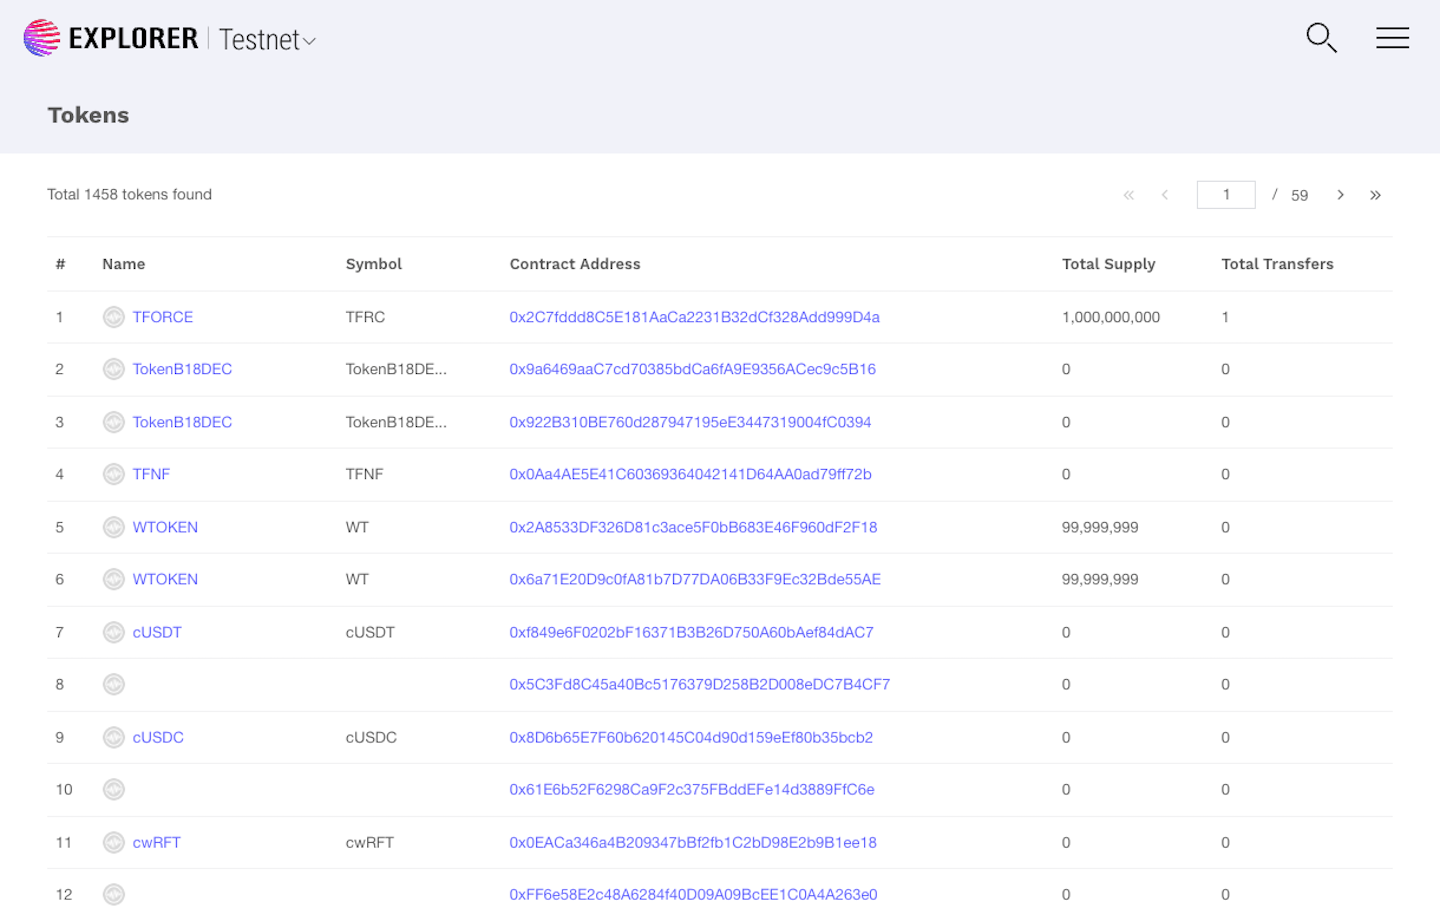Open contract address starting 0x2A8533DF
Screen dimensions: 1440x921
[x=693, y=527]
